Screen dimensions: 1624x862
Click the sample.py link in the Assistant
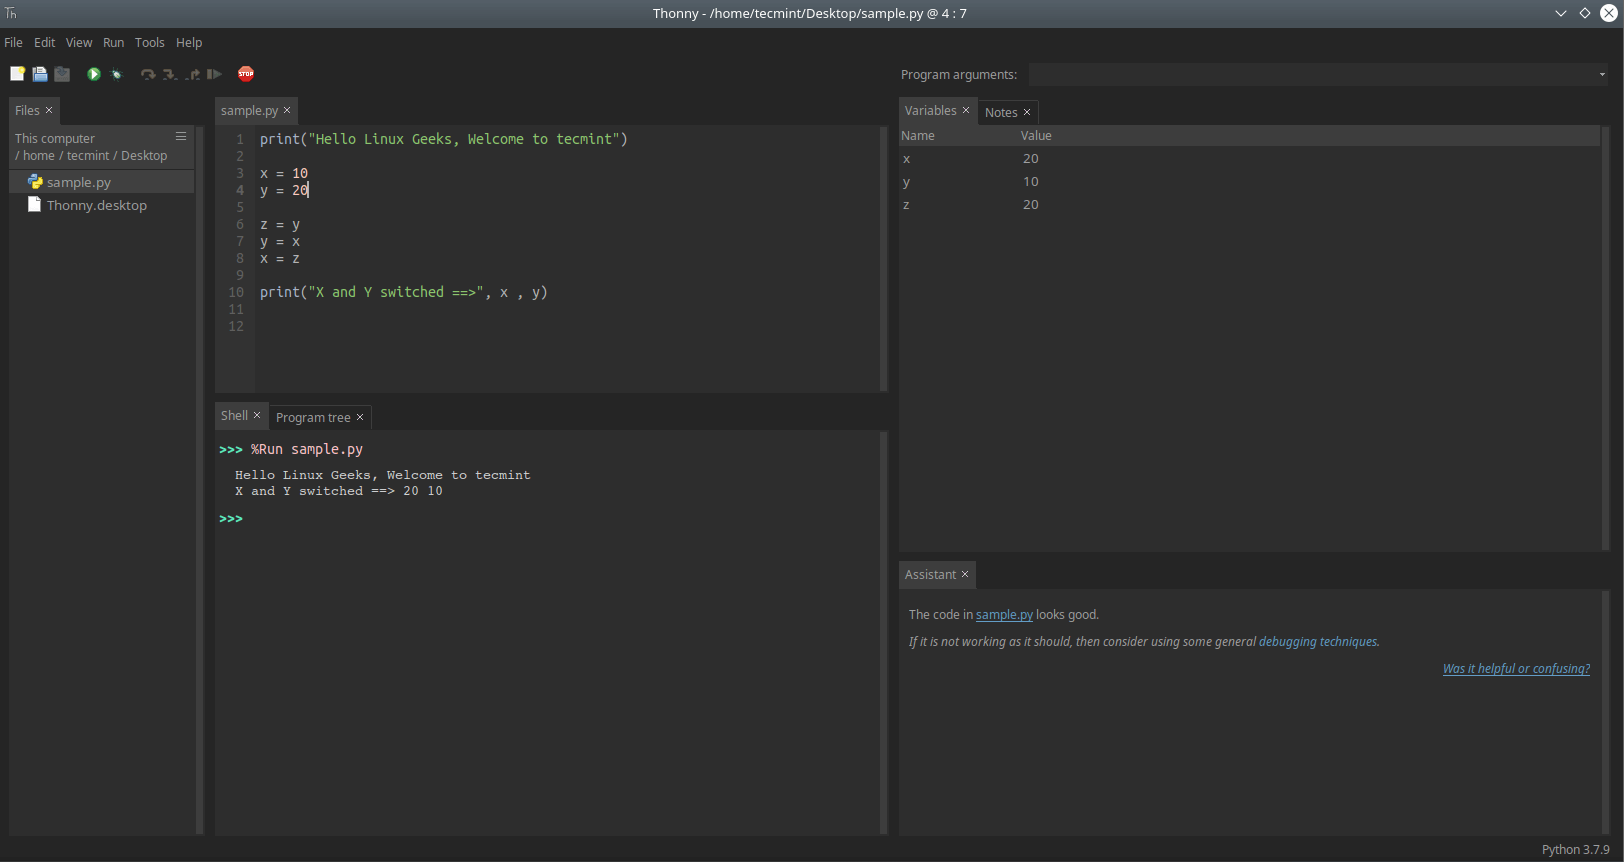click(x=1004, y=615)
